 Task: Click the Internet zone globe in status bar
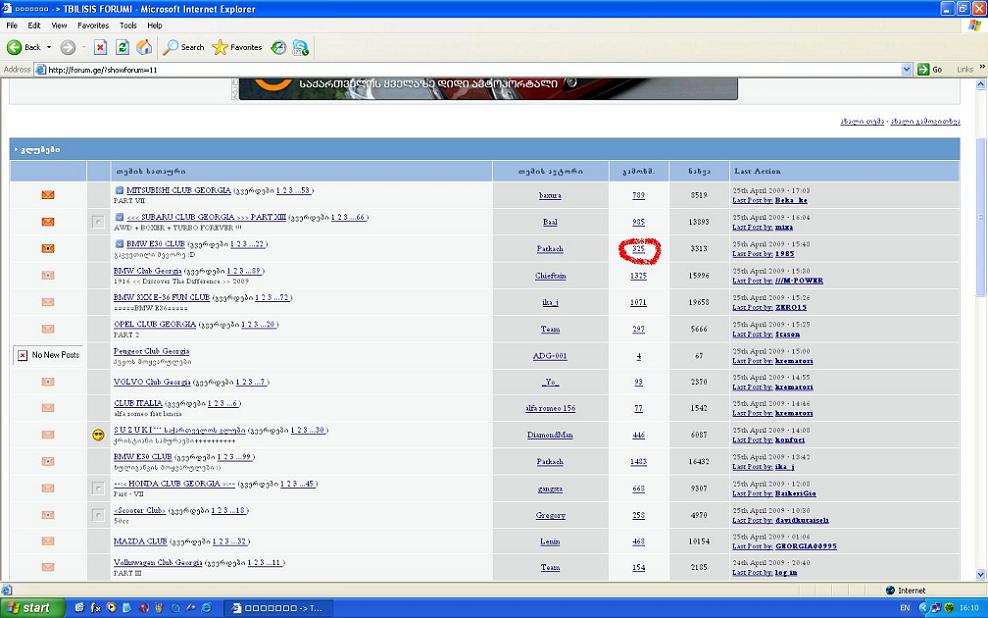pos(890,590)
